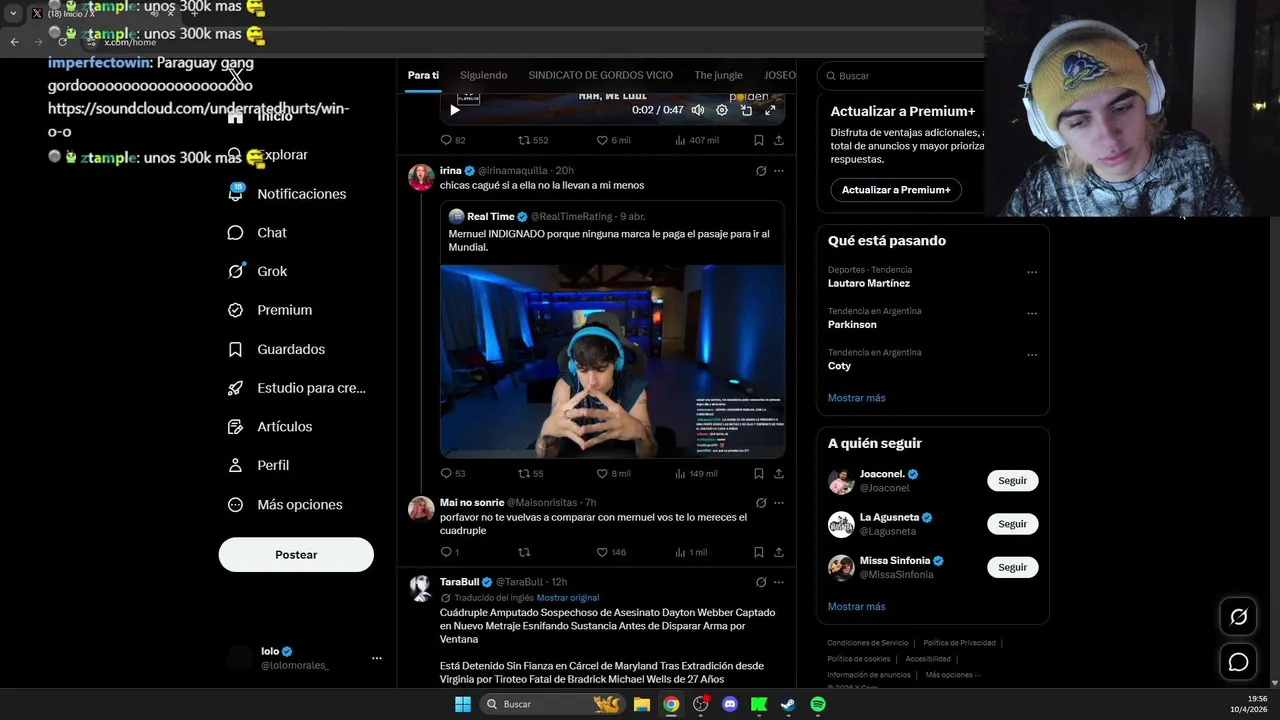Open floating Grok button at bottom right
Image resolution: width=1280 pixels, height=720 pixels.
[x=1238, y=617]
